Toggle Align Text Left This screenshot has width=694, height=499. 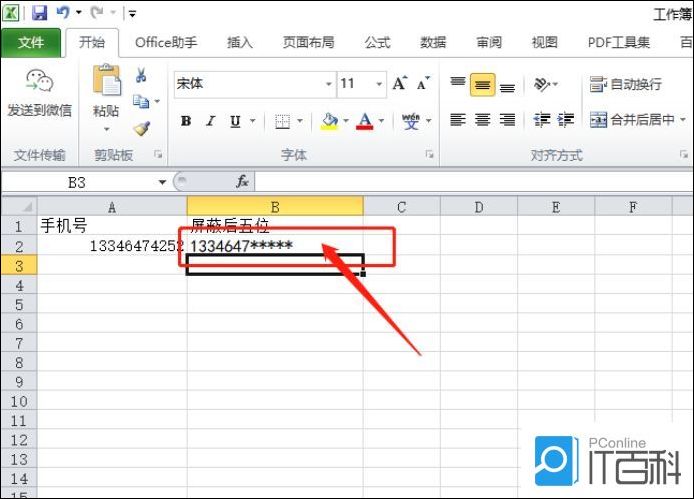pyautogui.click(x=458, y=120)
